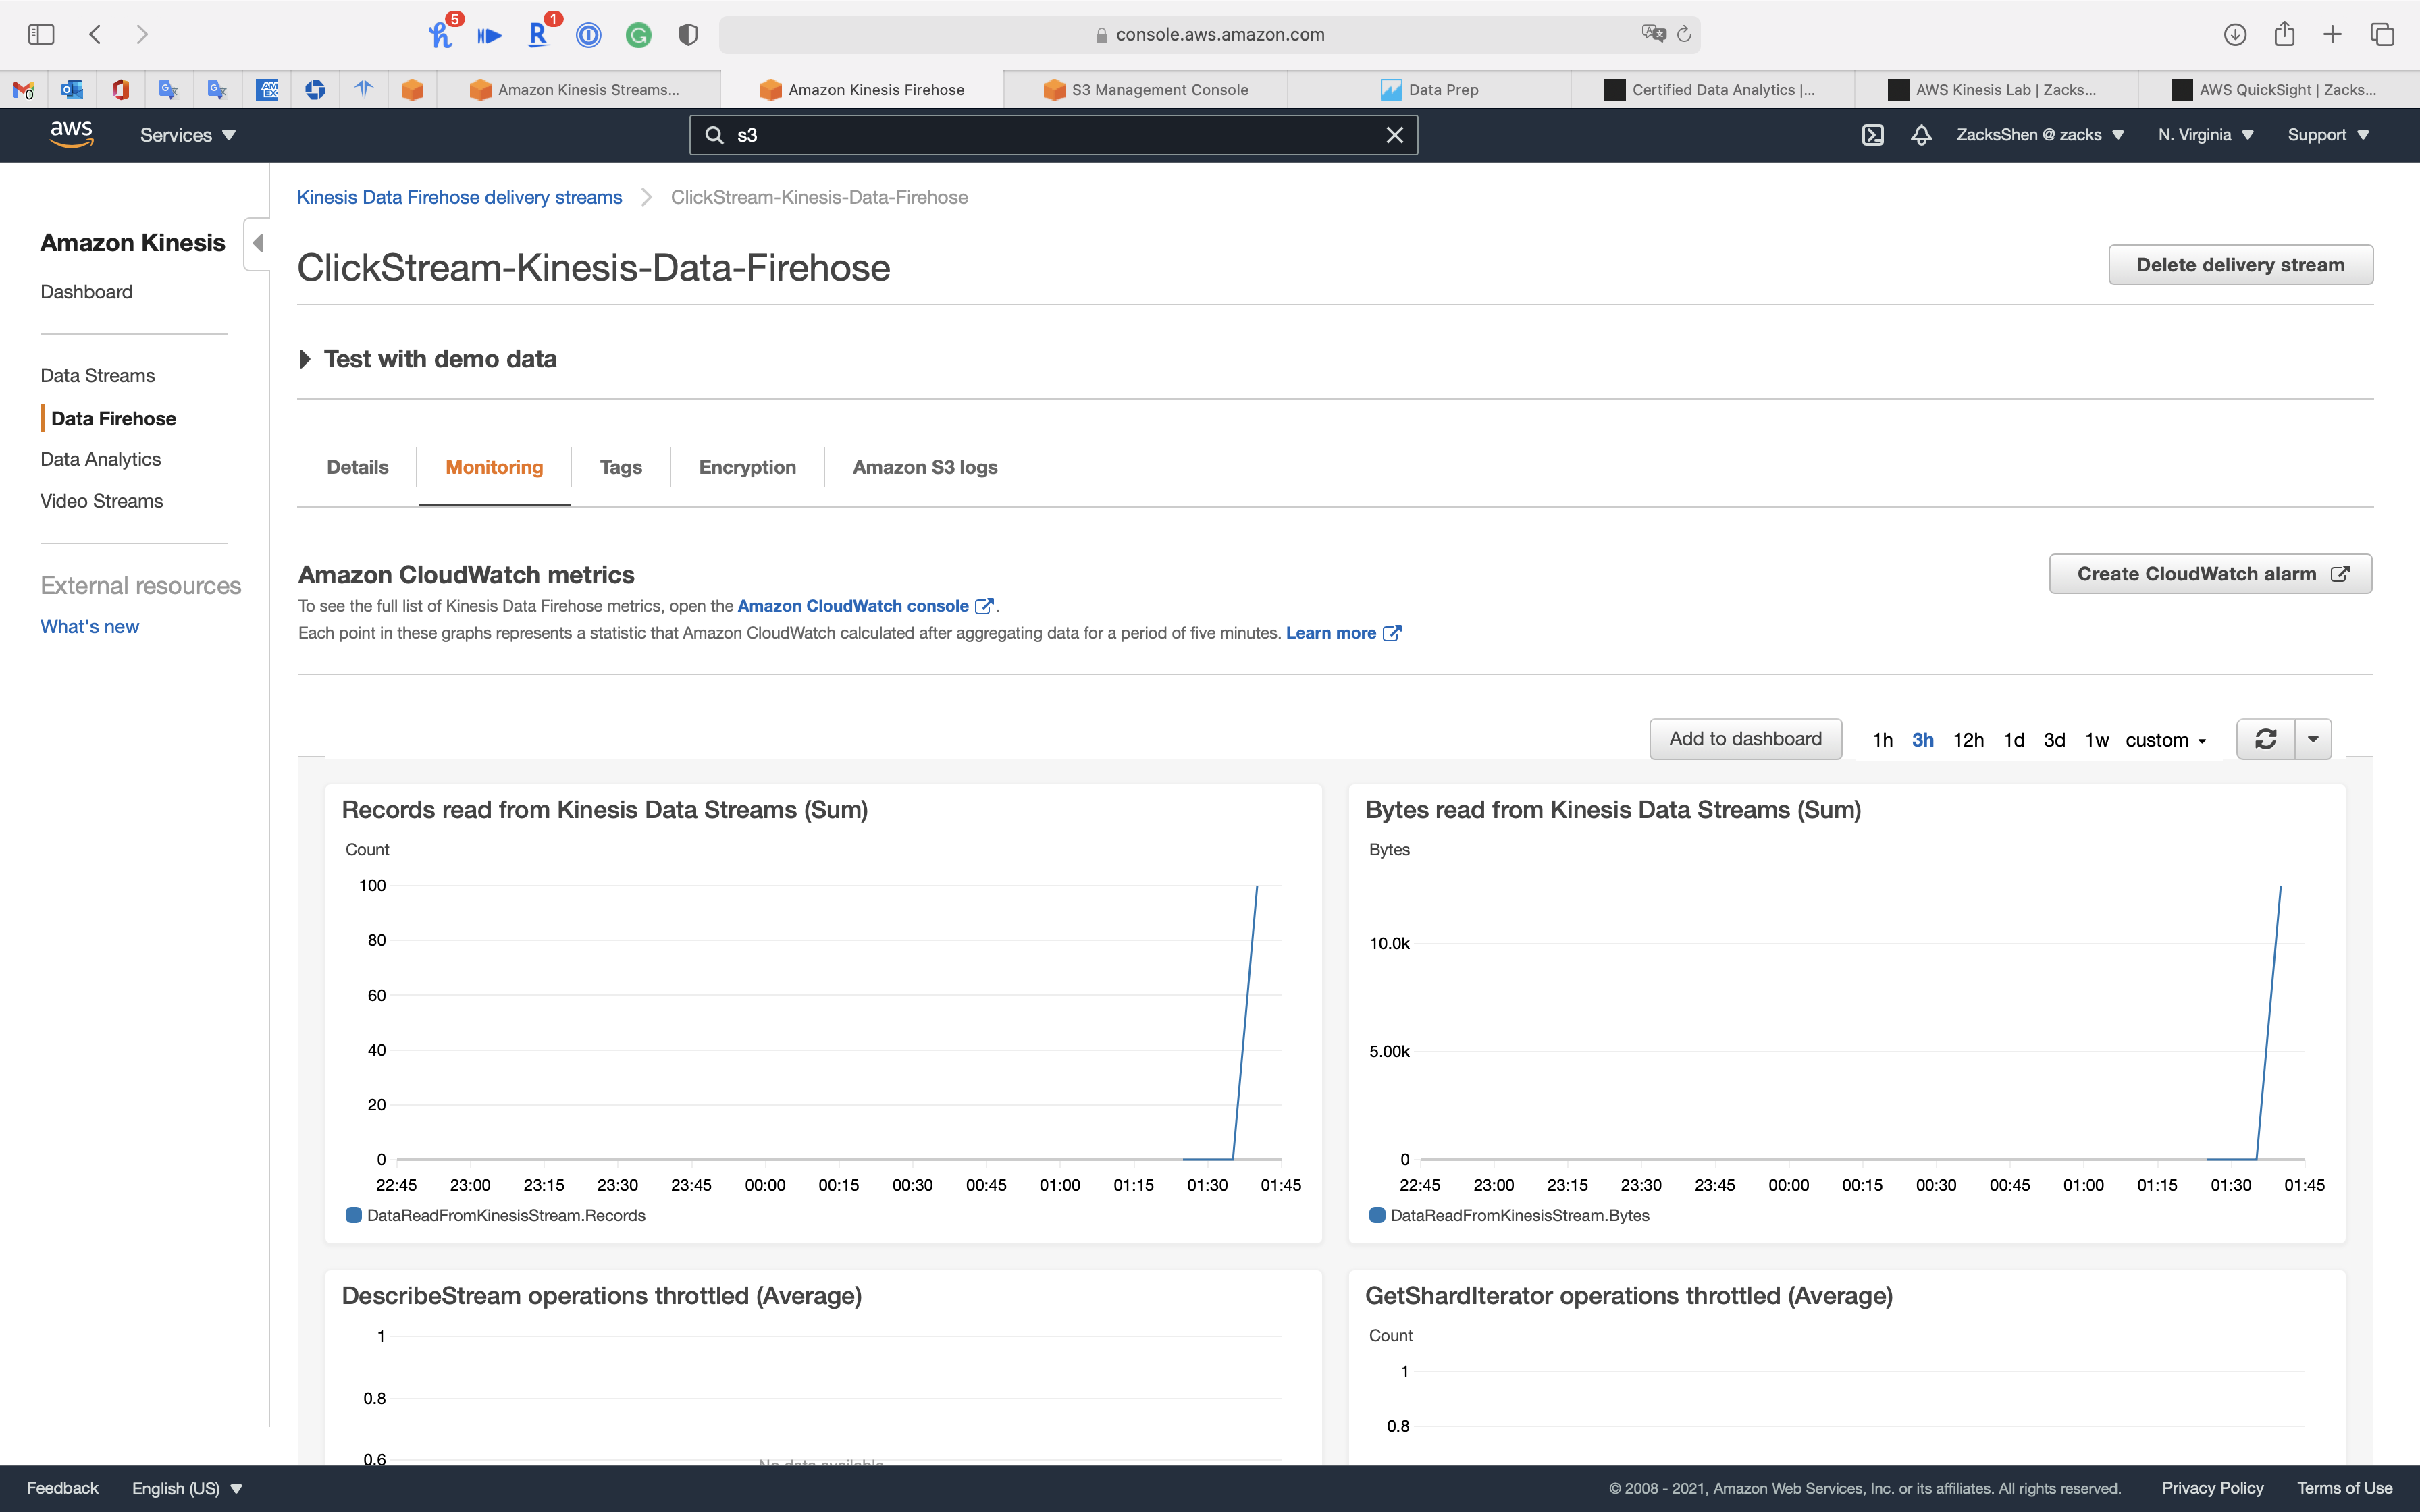Refresh the CloudWatch metric graphs
This screenshot has width=2420, height=1512.
click(2265, 739)
